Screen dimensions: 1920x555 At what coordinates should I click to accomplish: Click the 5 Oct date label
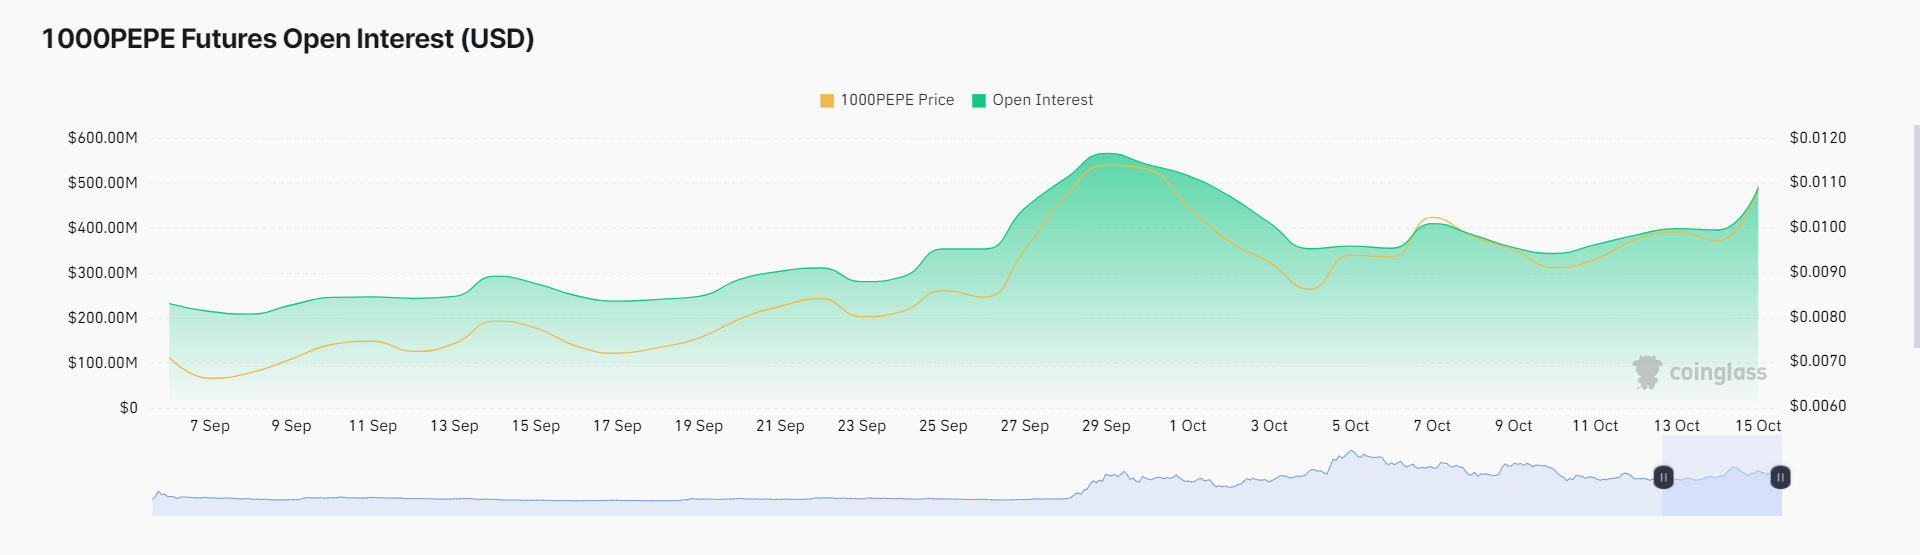[x=1351, y=426]
